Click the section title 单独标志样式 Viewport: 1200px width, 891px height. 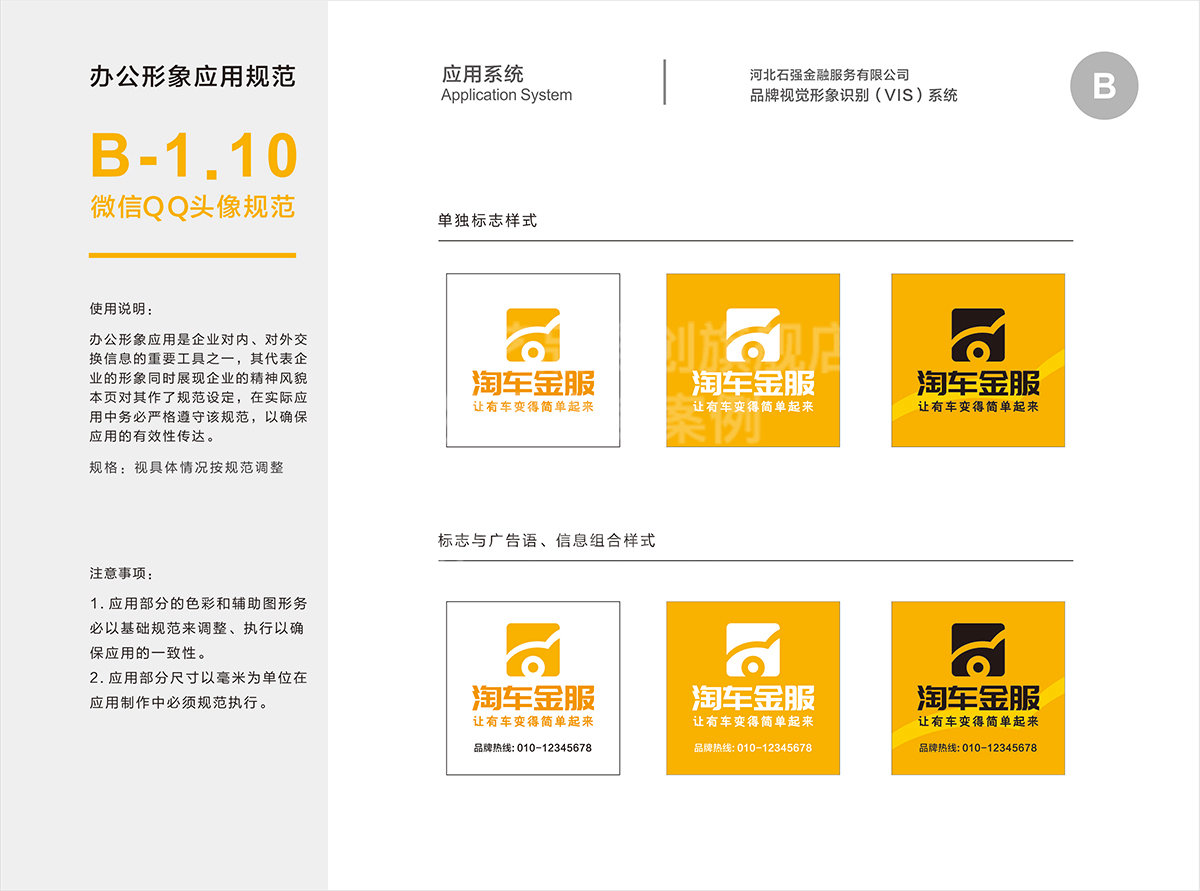coord(487,220)
